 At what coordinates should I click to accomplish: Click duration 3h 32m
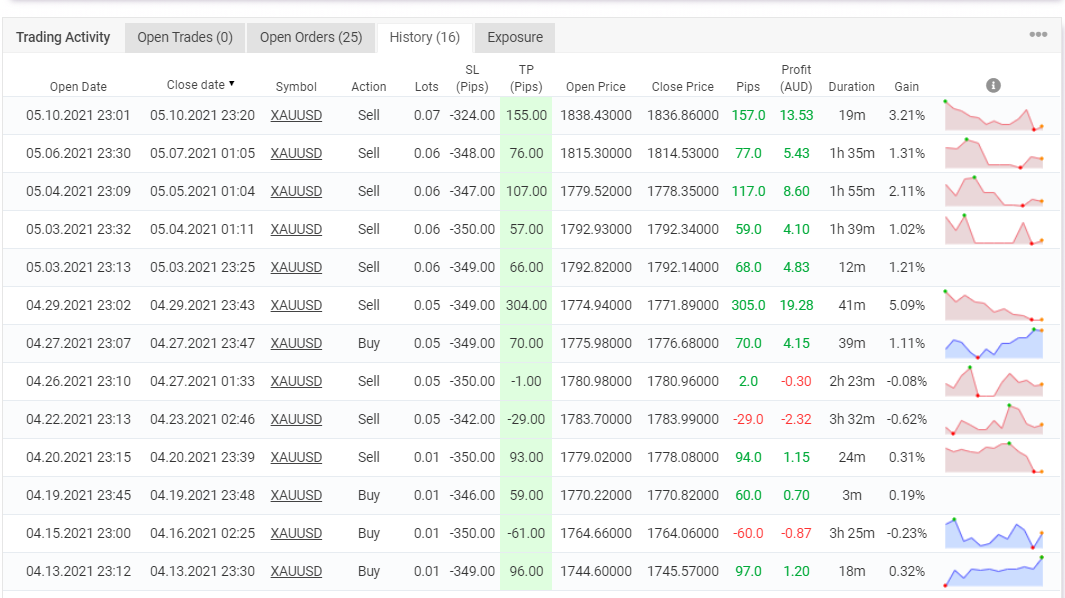coord(852,420)
